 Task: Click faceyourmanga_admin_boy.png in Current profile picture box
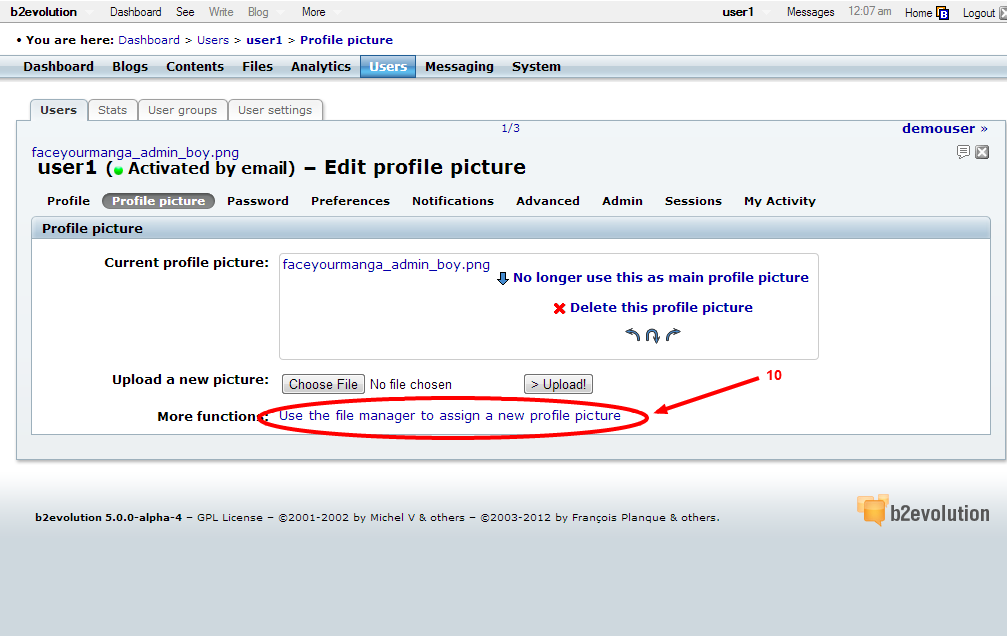point(386,265)
